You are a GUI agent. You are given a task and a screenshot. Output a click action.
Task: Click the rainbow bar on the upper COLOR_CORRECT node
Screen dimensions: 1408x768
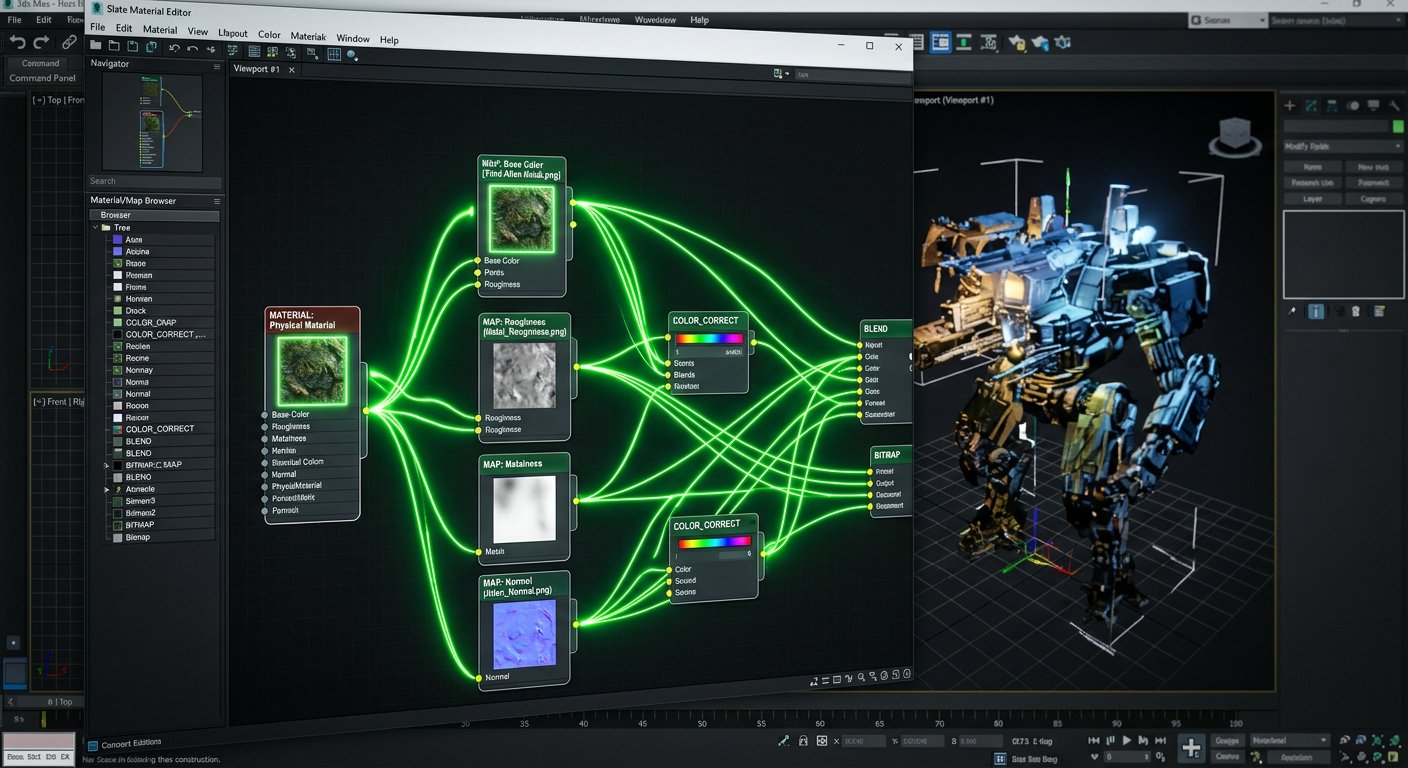(710, 339)
